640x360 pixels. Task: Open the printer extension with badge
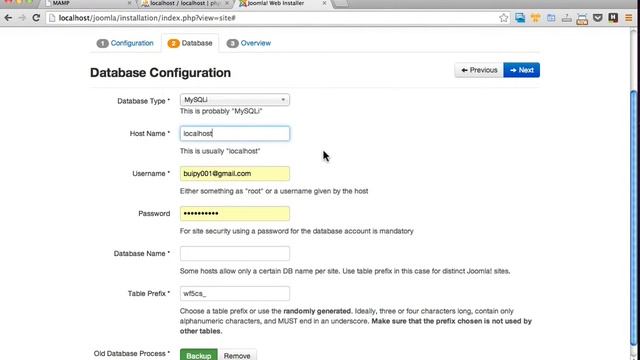582,19
